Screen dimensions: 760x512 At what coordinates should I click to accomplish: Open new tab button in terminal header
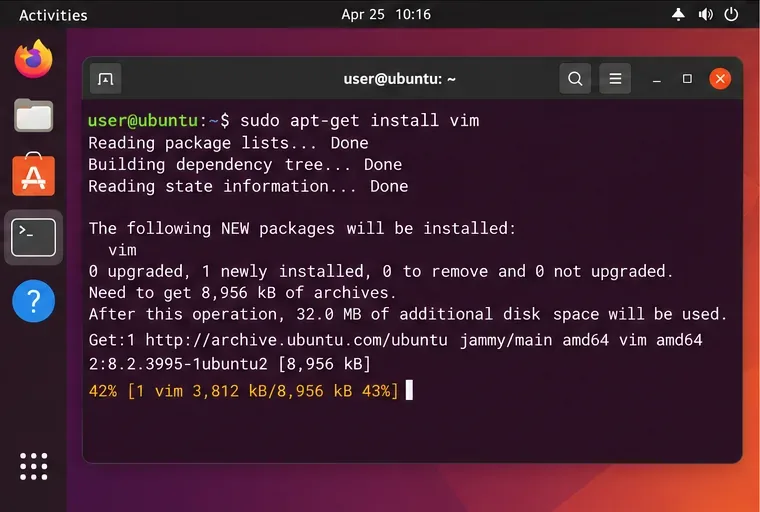105,79
